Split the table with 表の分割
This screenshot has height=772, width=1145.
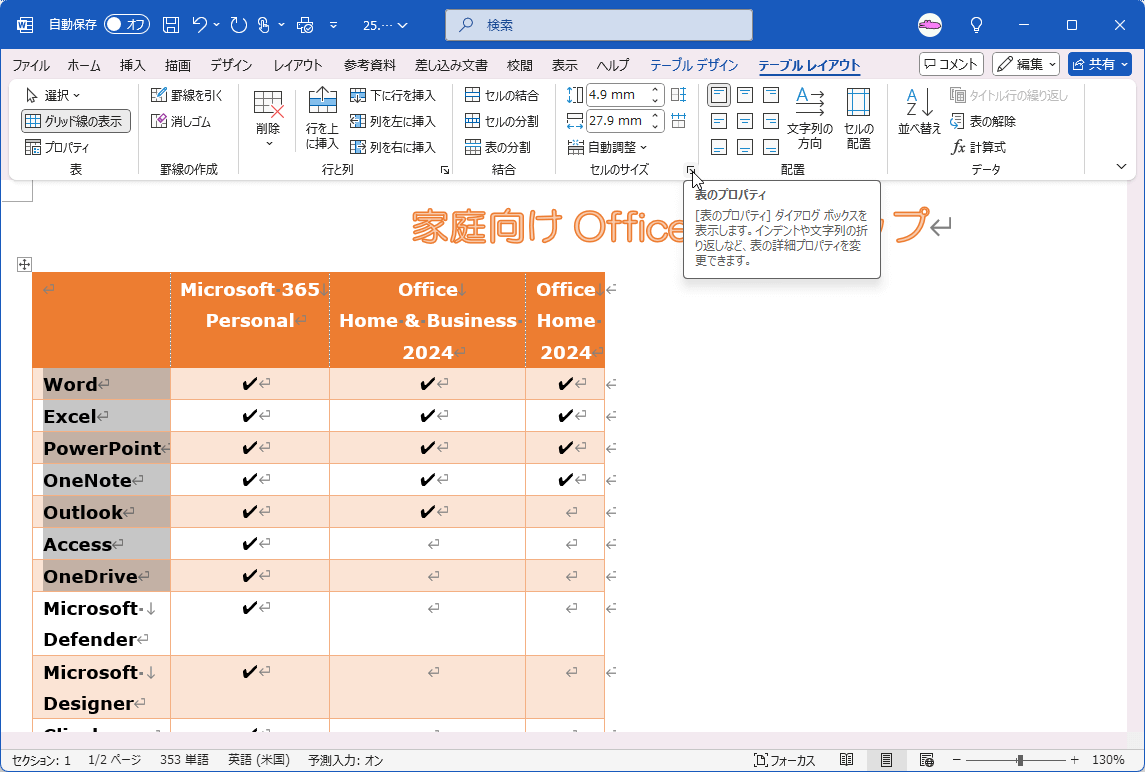[498, 147]
